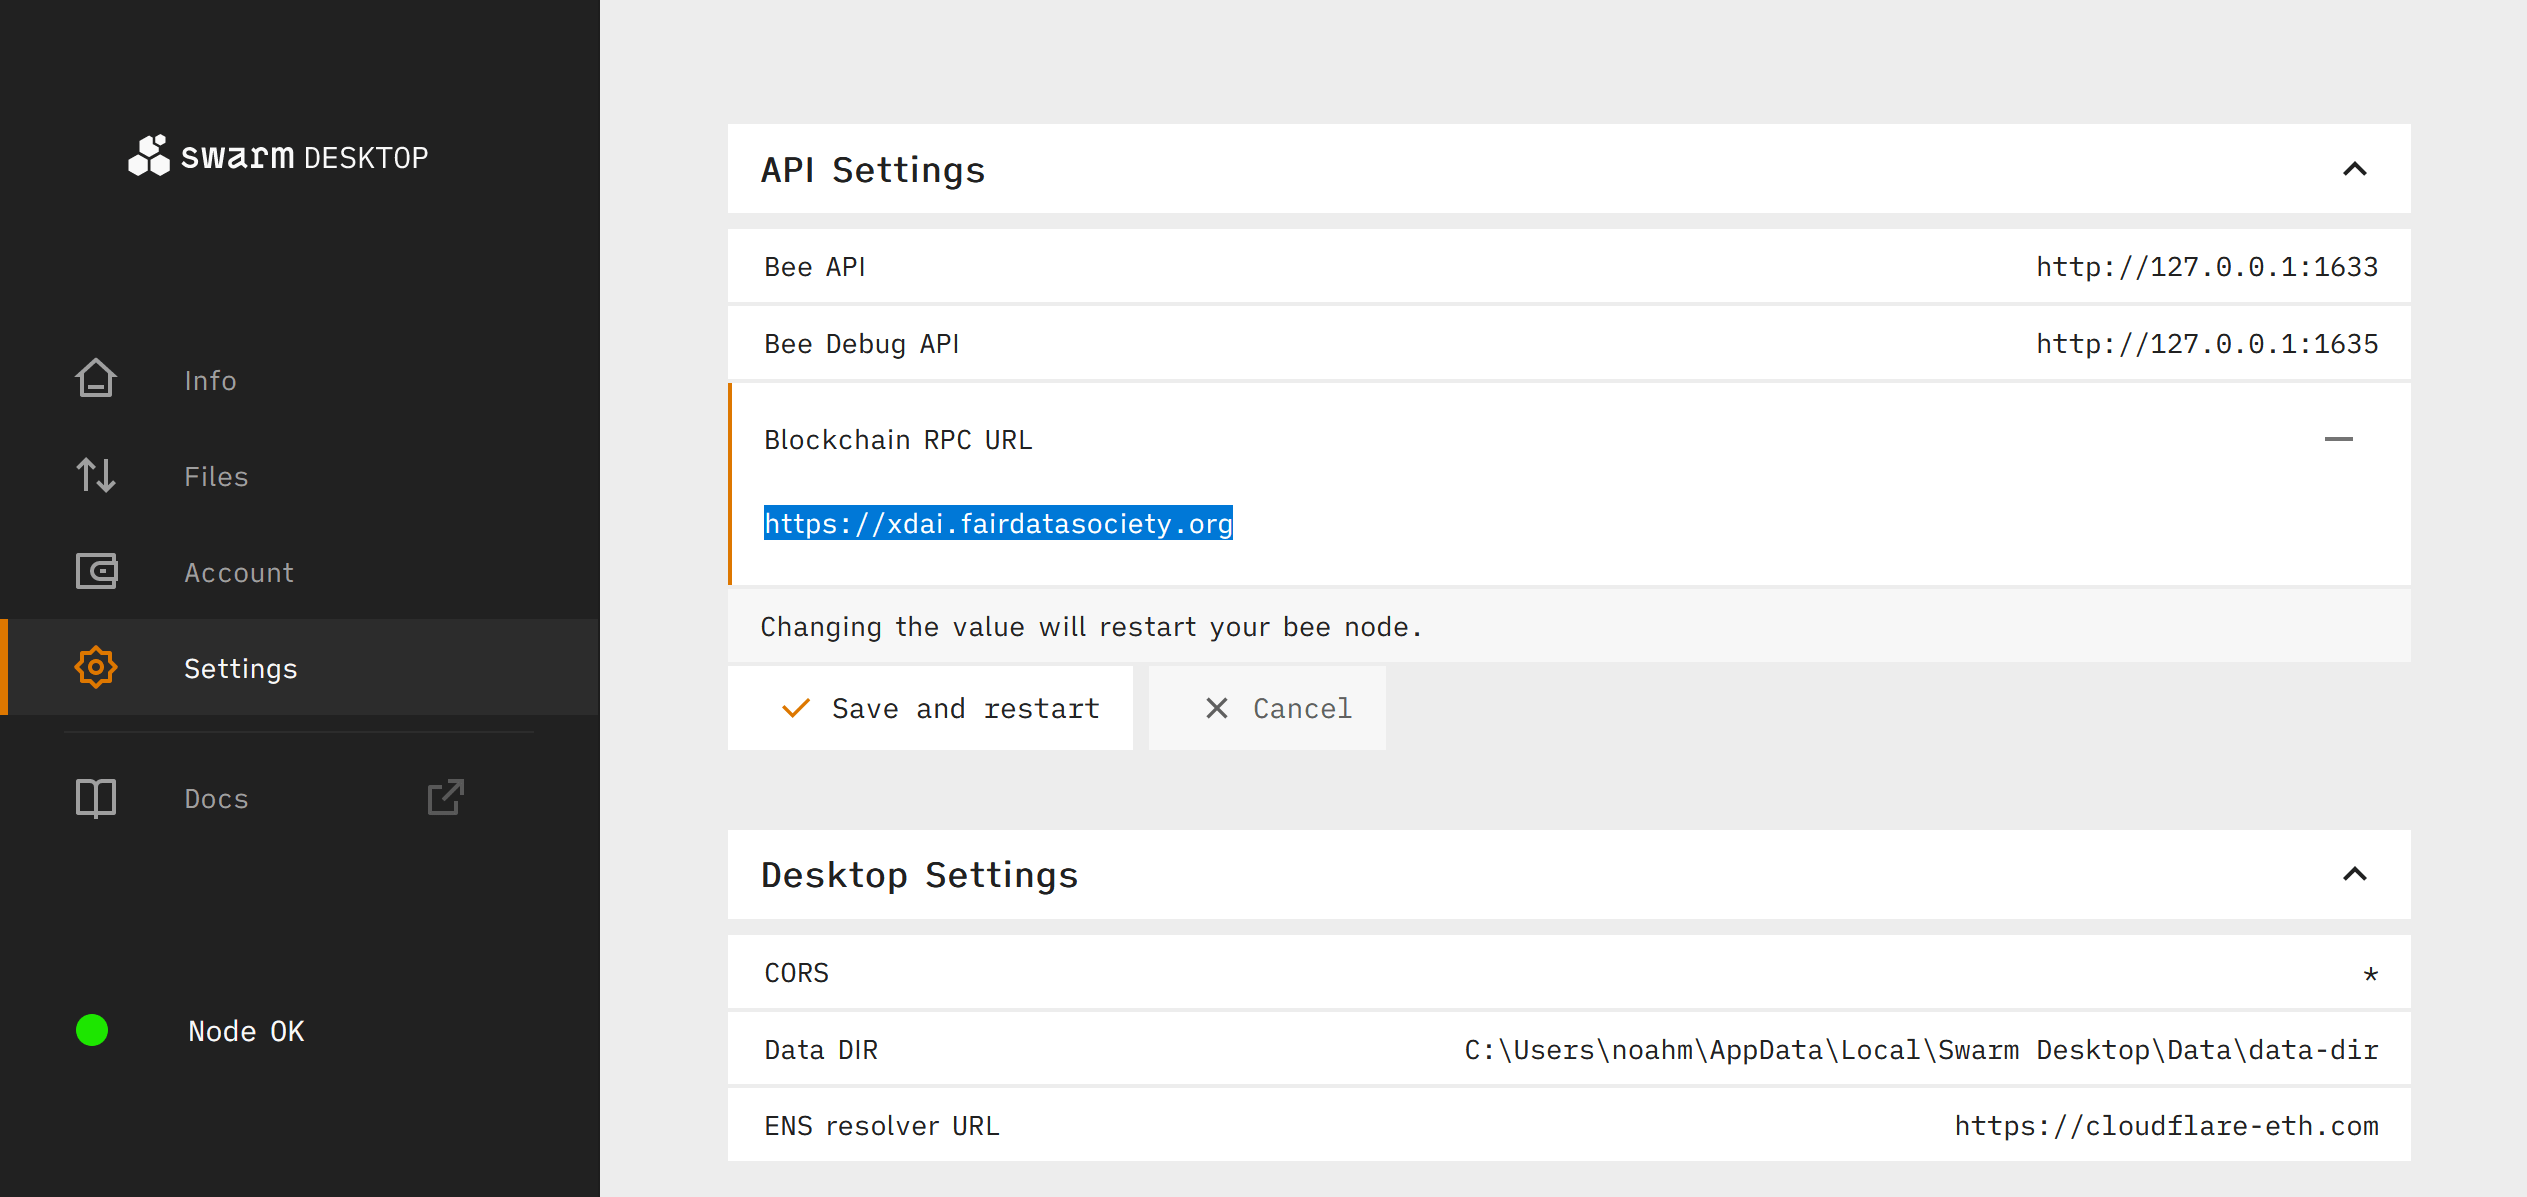Click the Docs external link icon

pyautogui.click(x=445, y=797)
